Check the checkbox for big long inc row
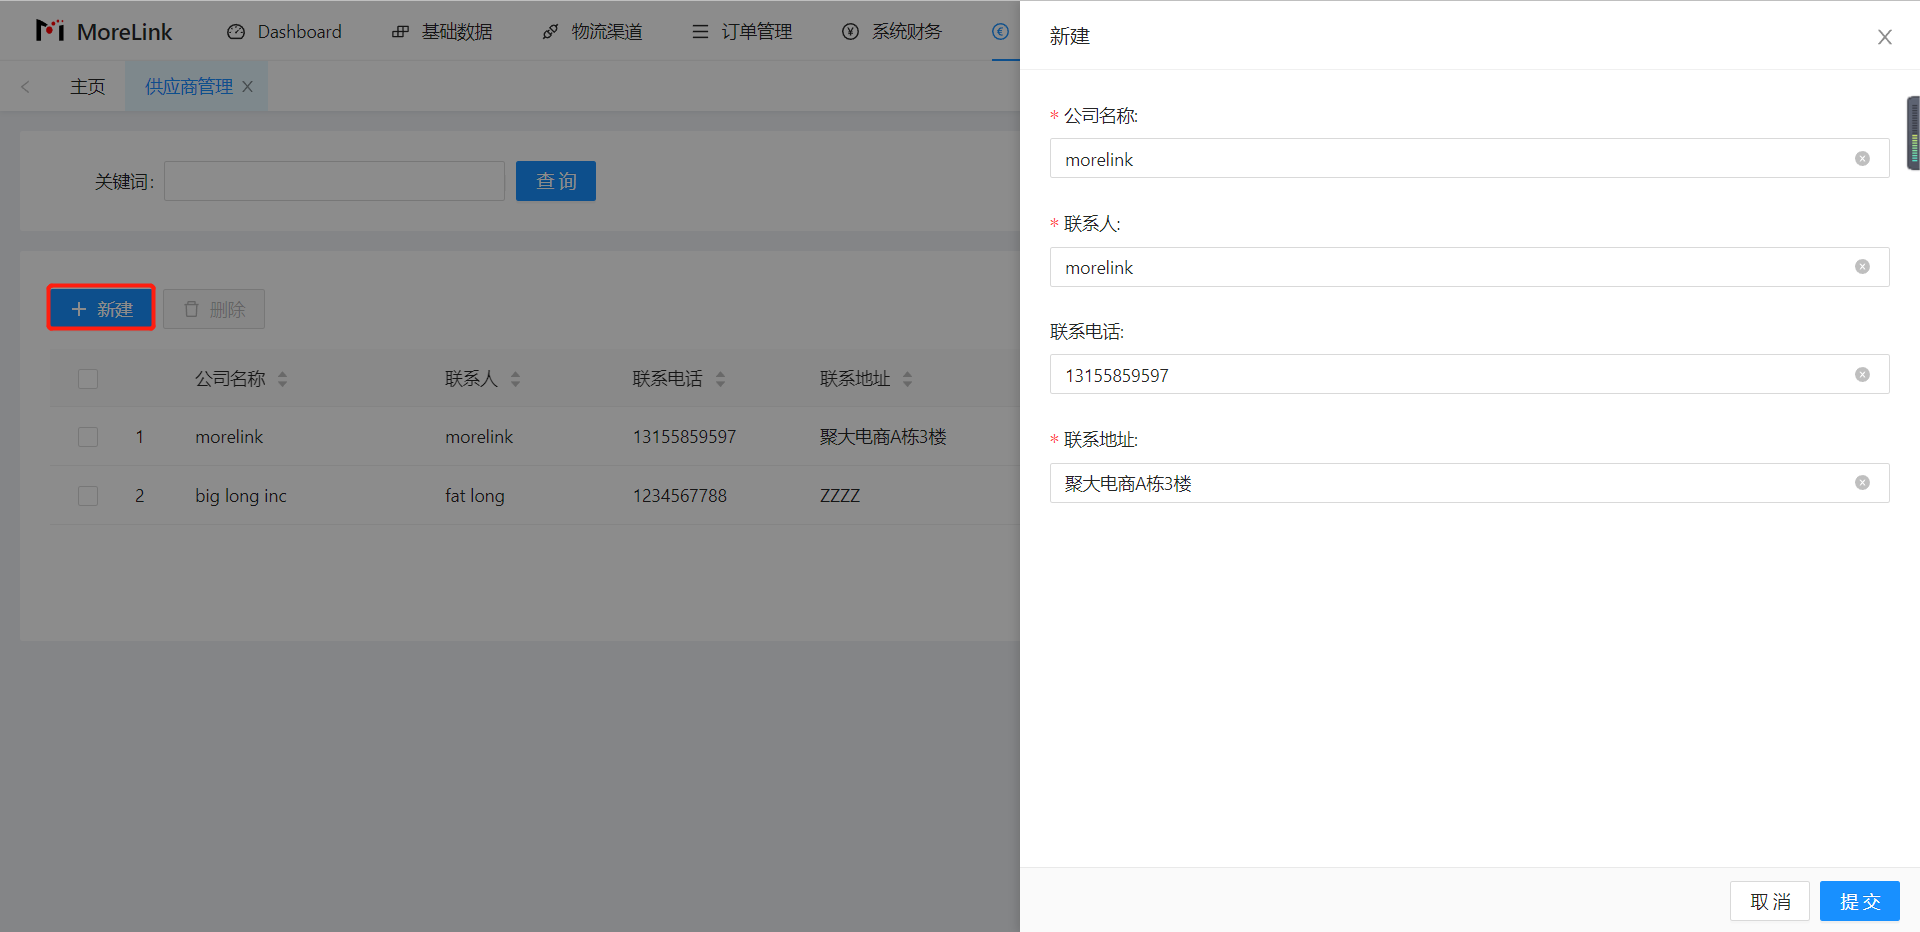 [88, 496]
